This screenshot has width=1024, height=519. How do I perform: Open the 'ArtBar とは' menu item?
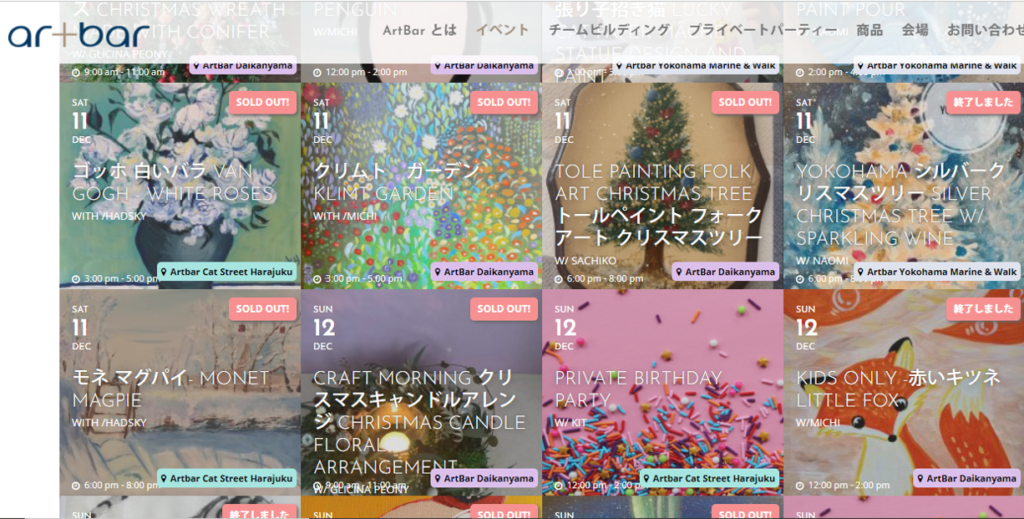(419, 30)
